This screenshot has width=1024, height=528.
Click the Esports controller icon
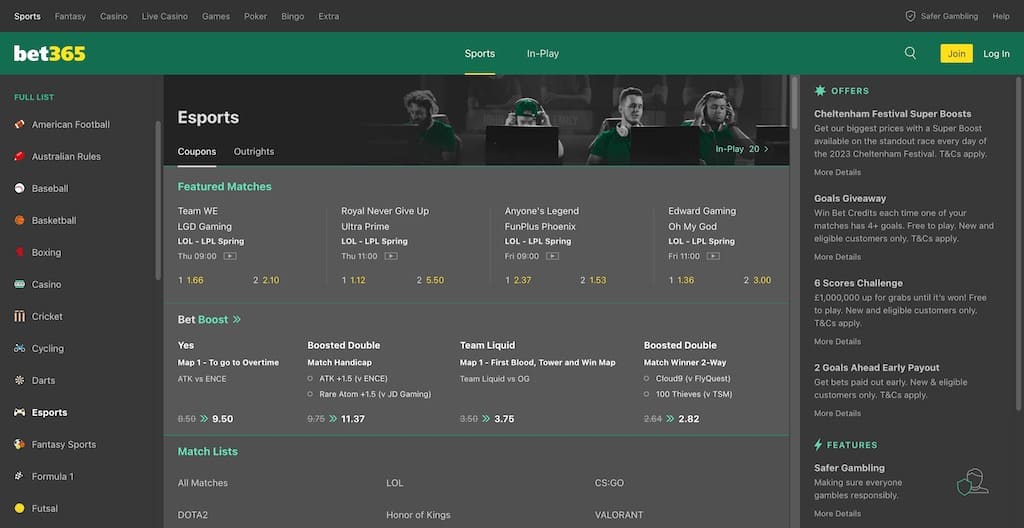[20, 412]
